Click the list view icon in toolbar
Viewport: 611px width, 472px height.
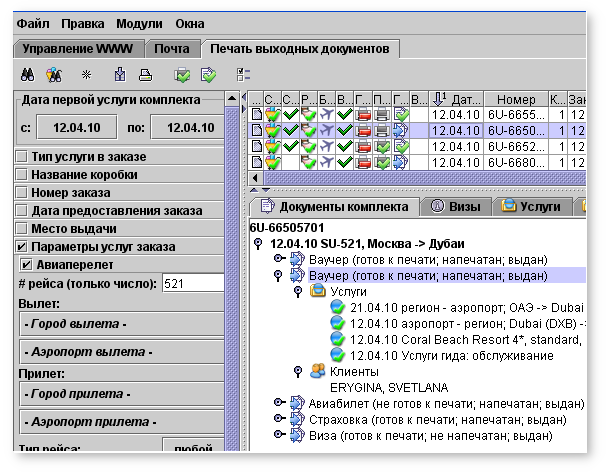tap(243, 74)
